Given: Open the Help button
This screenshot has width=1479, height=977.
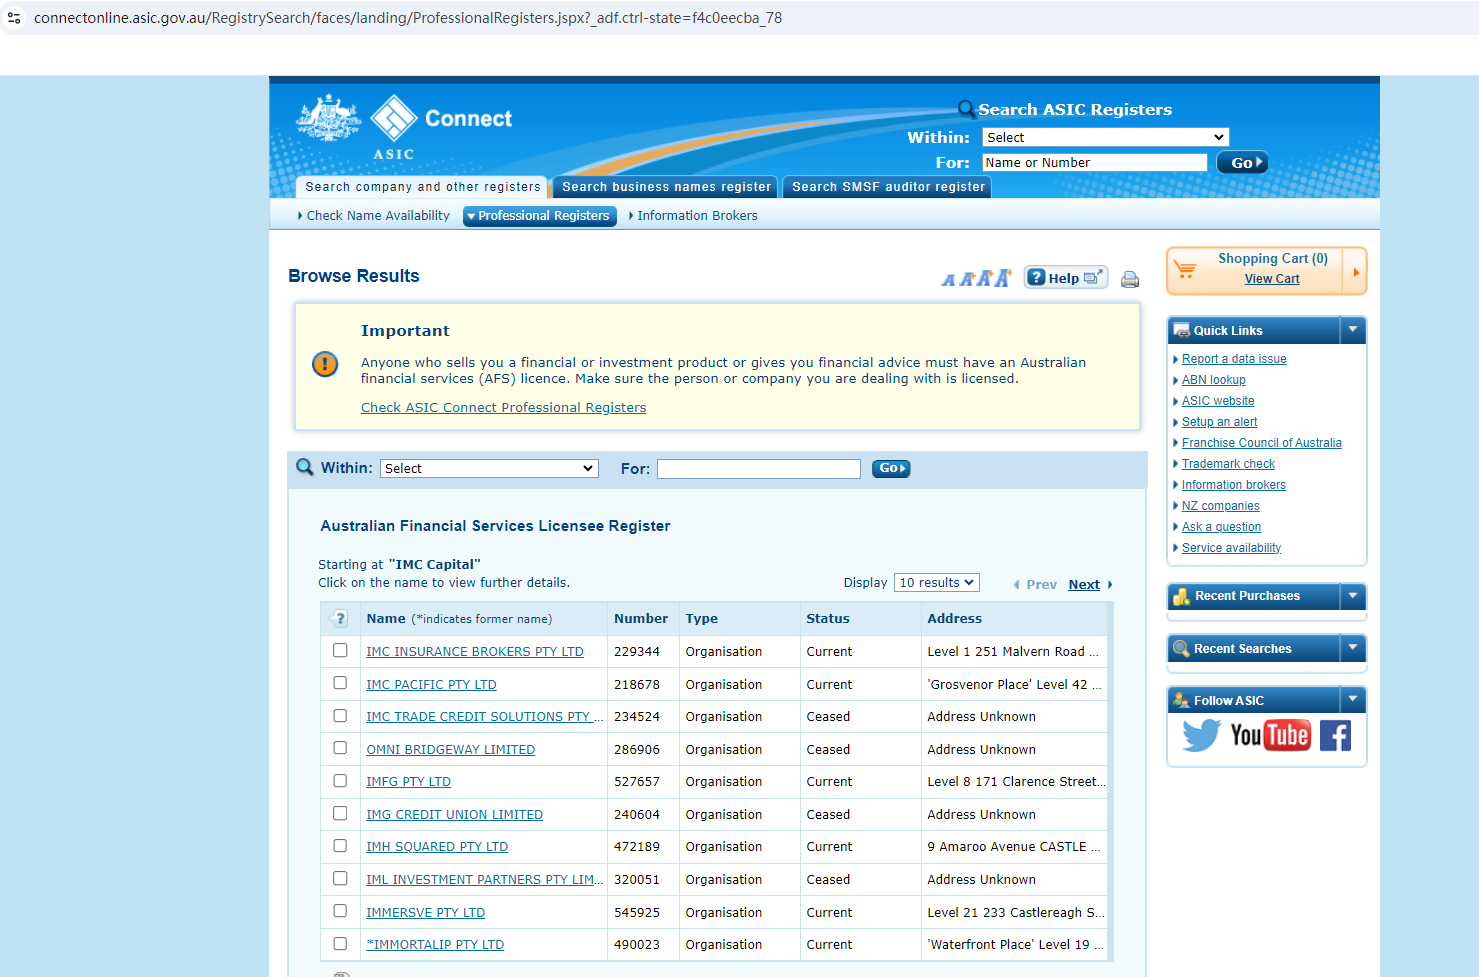Looking at the screenshot, I should point(1066,278).
